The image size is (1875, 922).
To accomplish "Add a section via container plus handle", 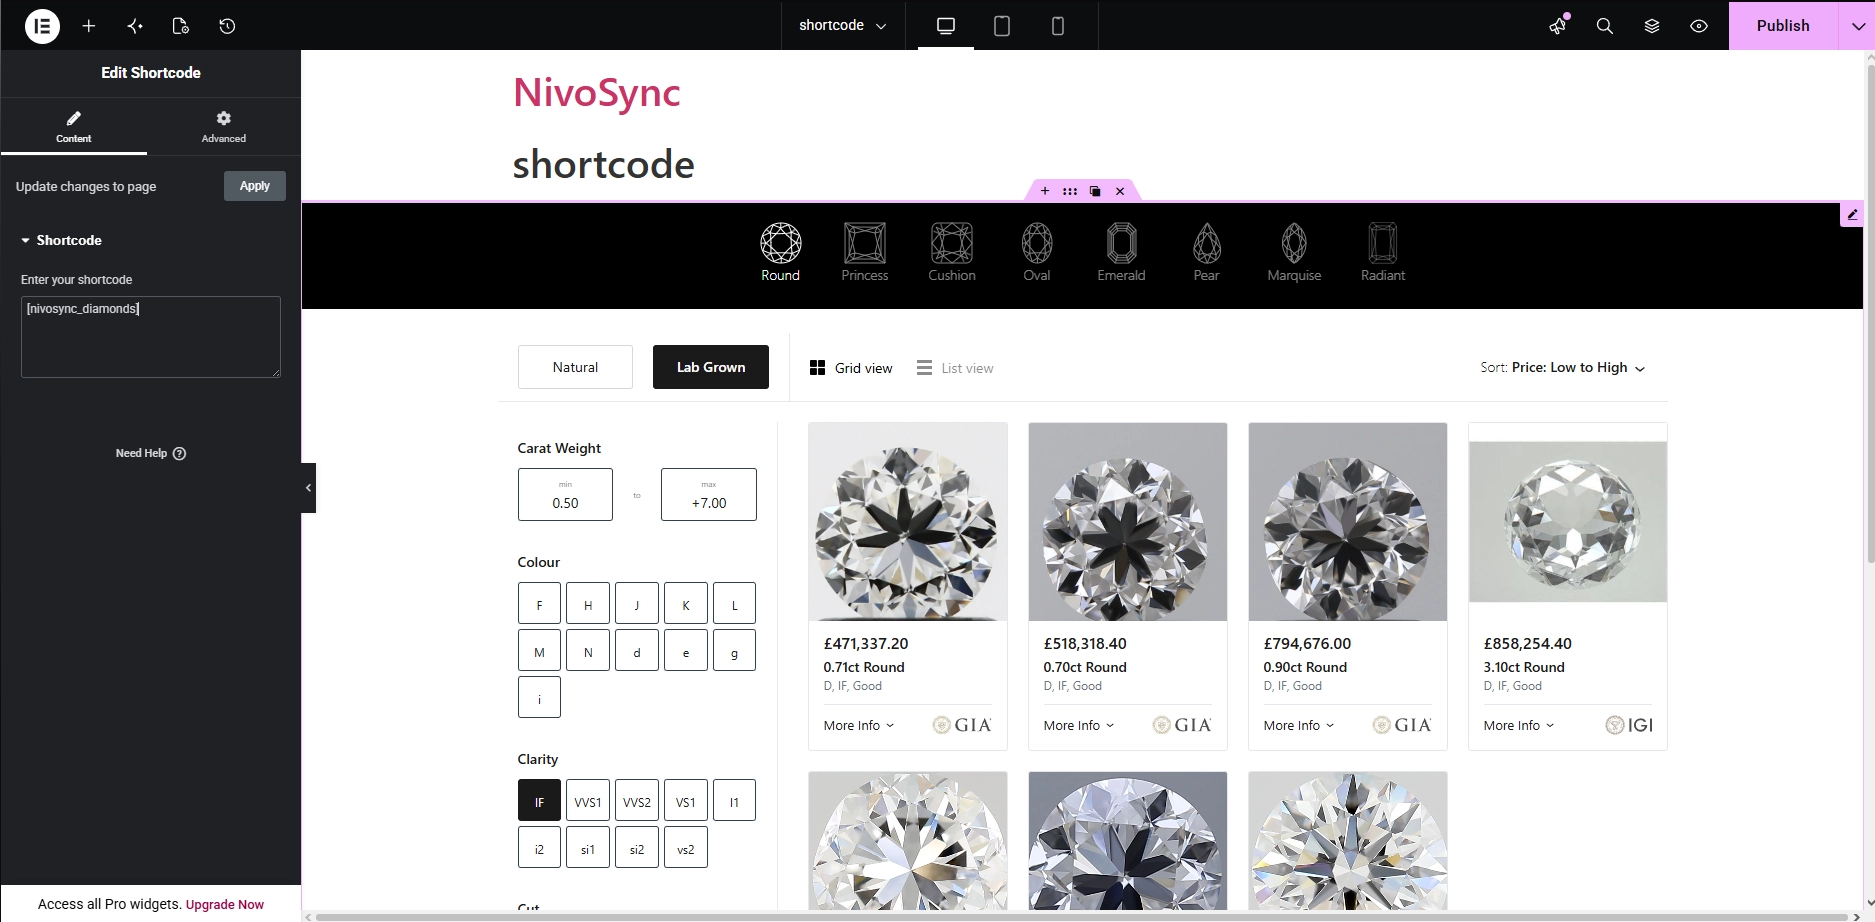I will (1045, 191).
